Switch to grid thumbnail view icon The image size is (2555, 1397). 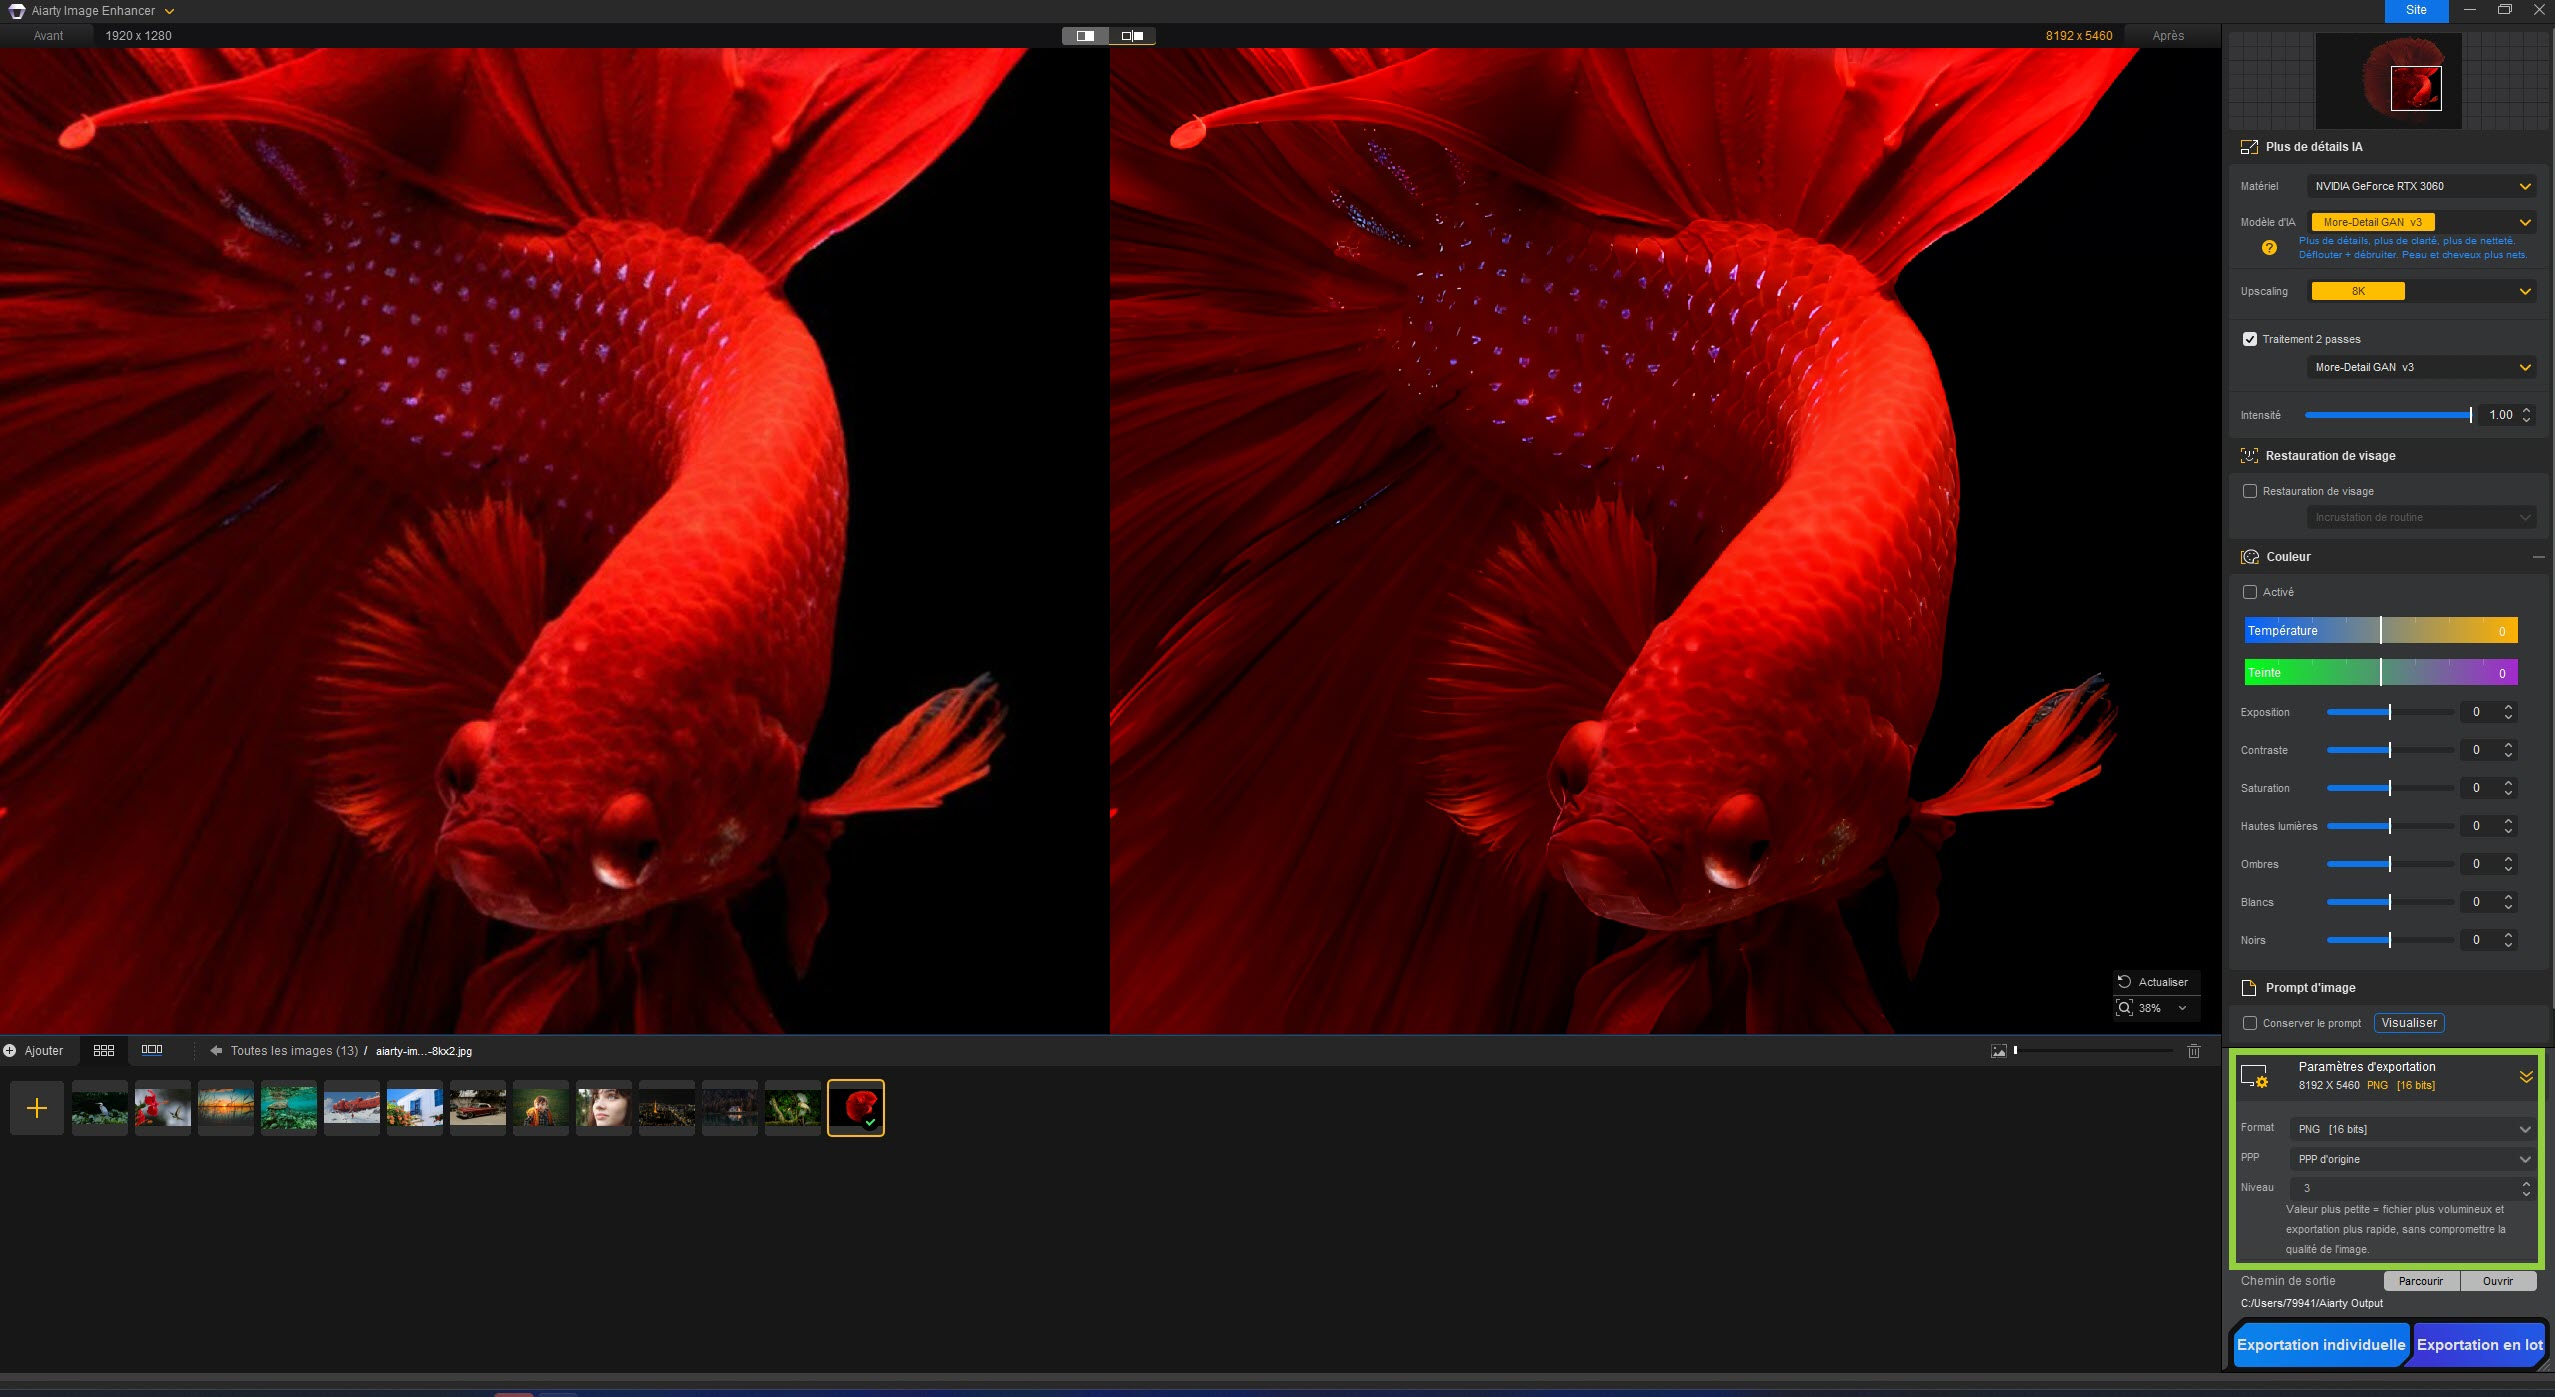(x=103, y=1050)
